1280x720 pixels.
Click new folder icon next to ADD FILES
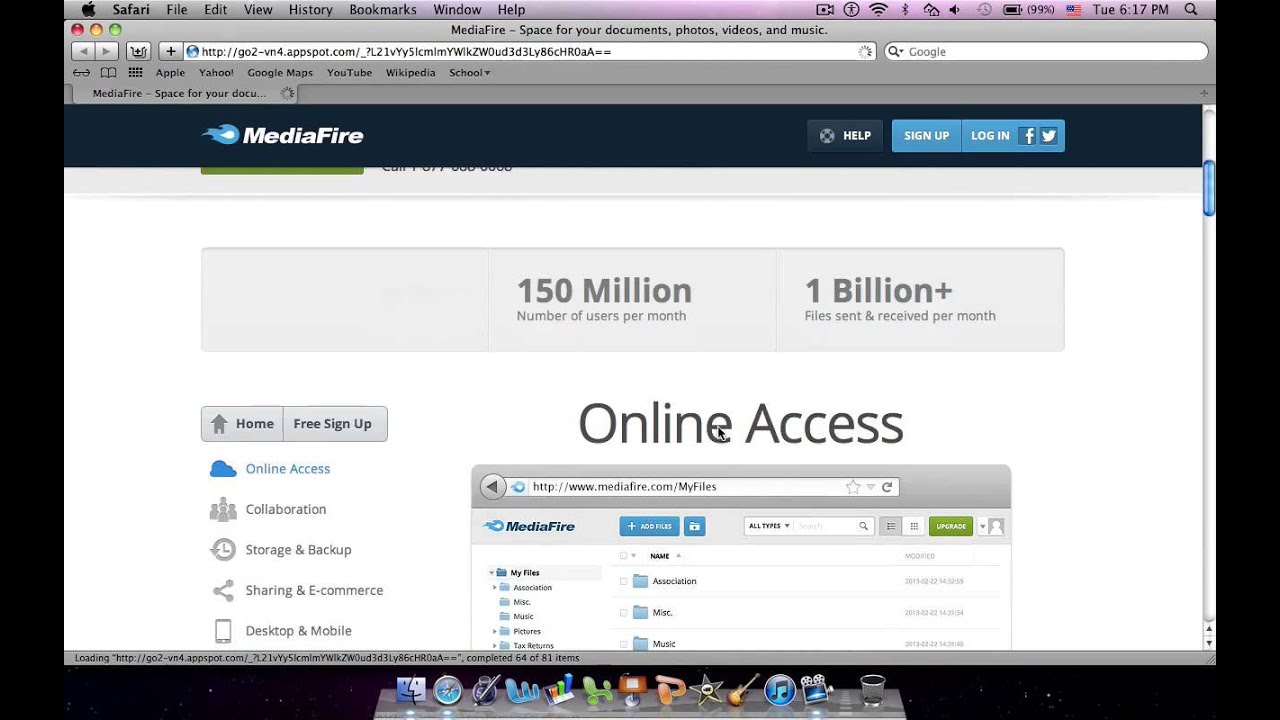pyautogui.click(x=694, y=526)
